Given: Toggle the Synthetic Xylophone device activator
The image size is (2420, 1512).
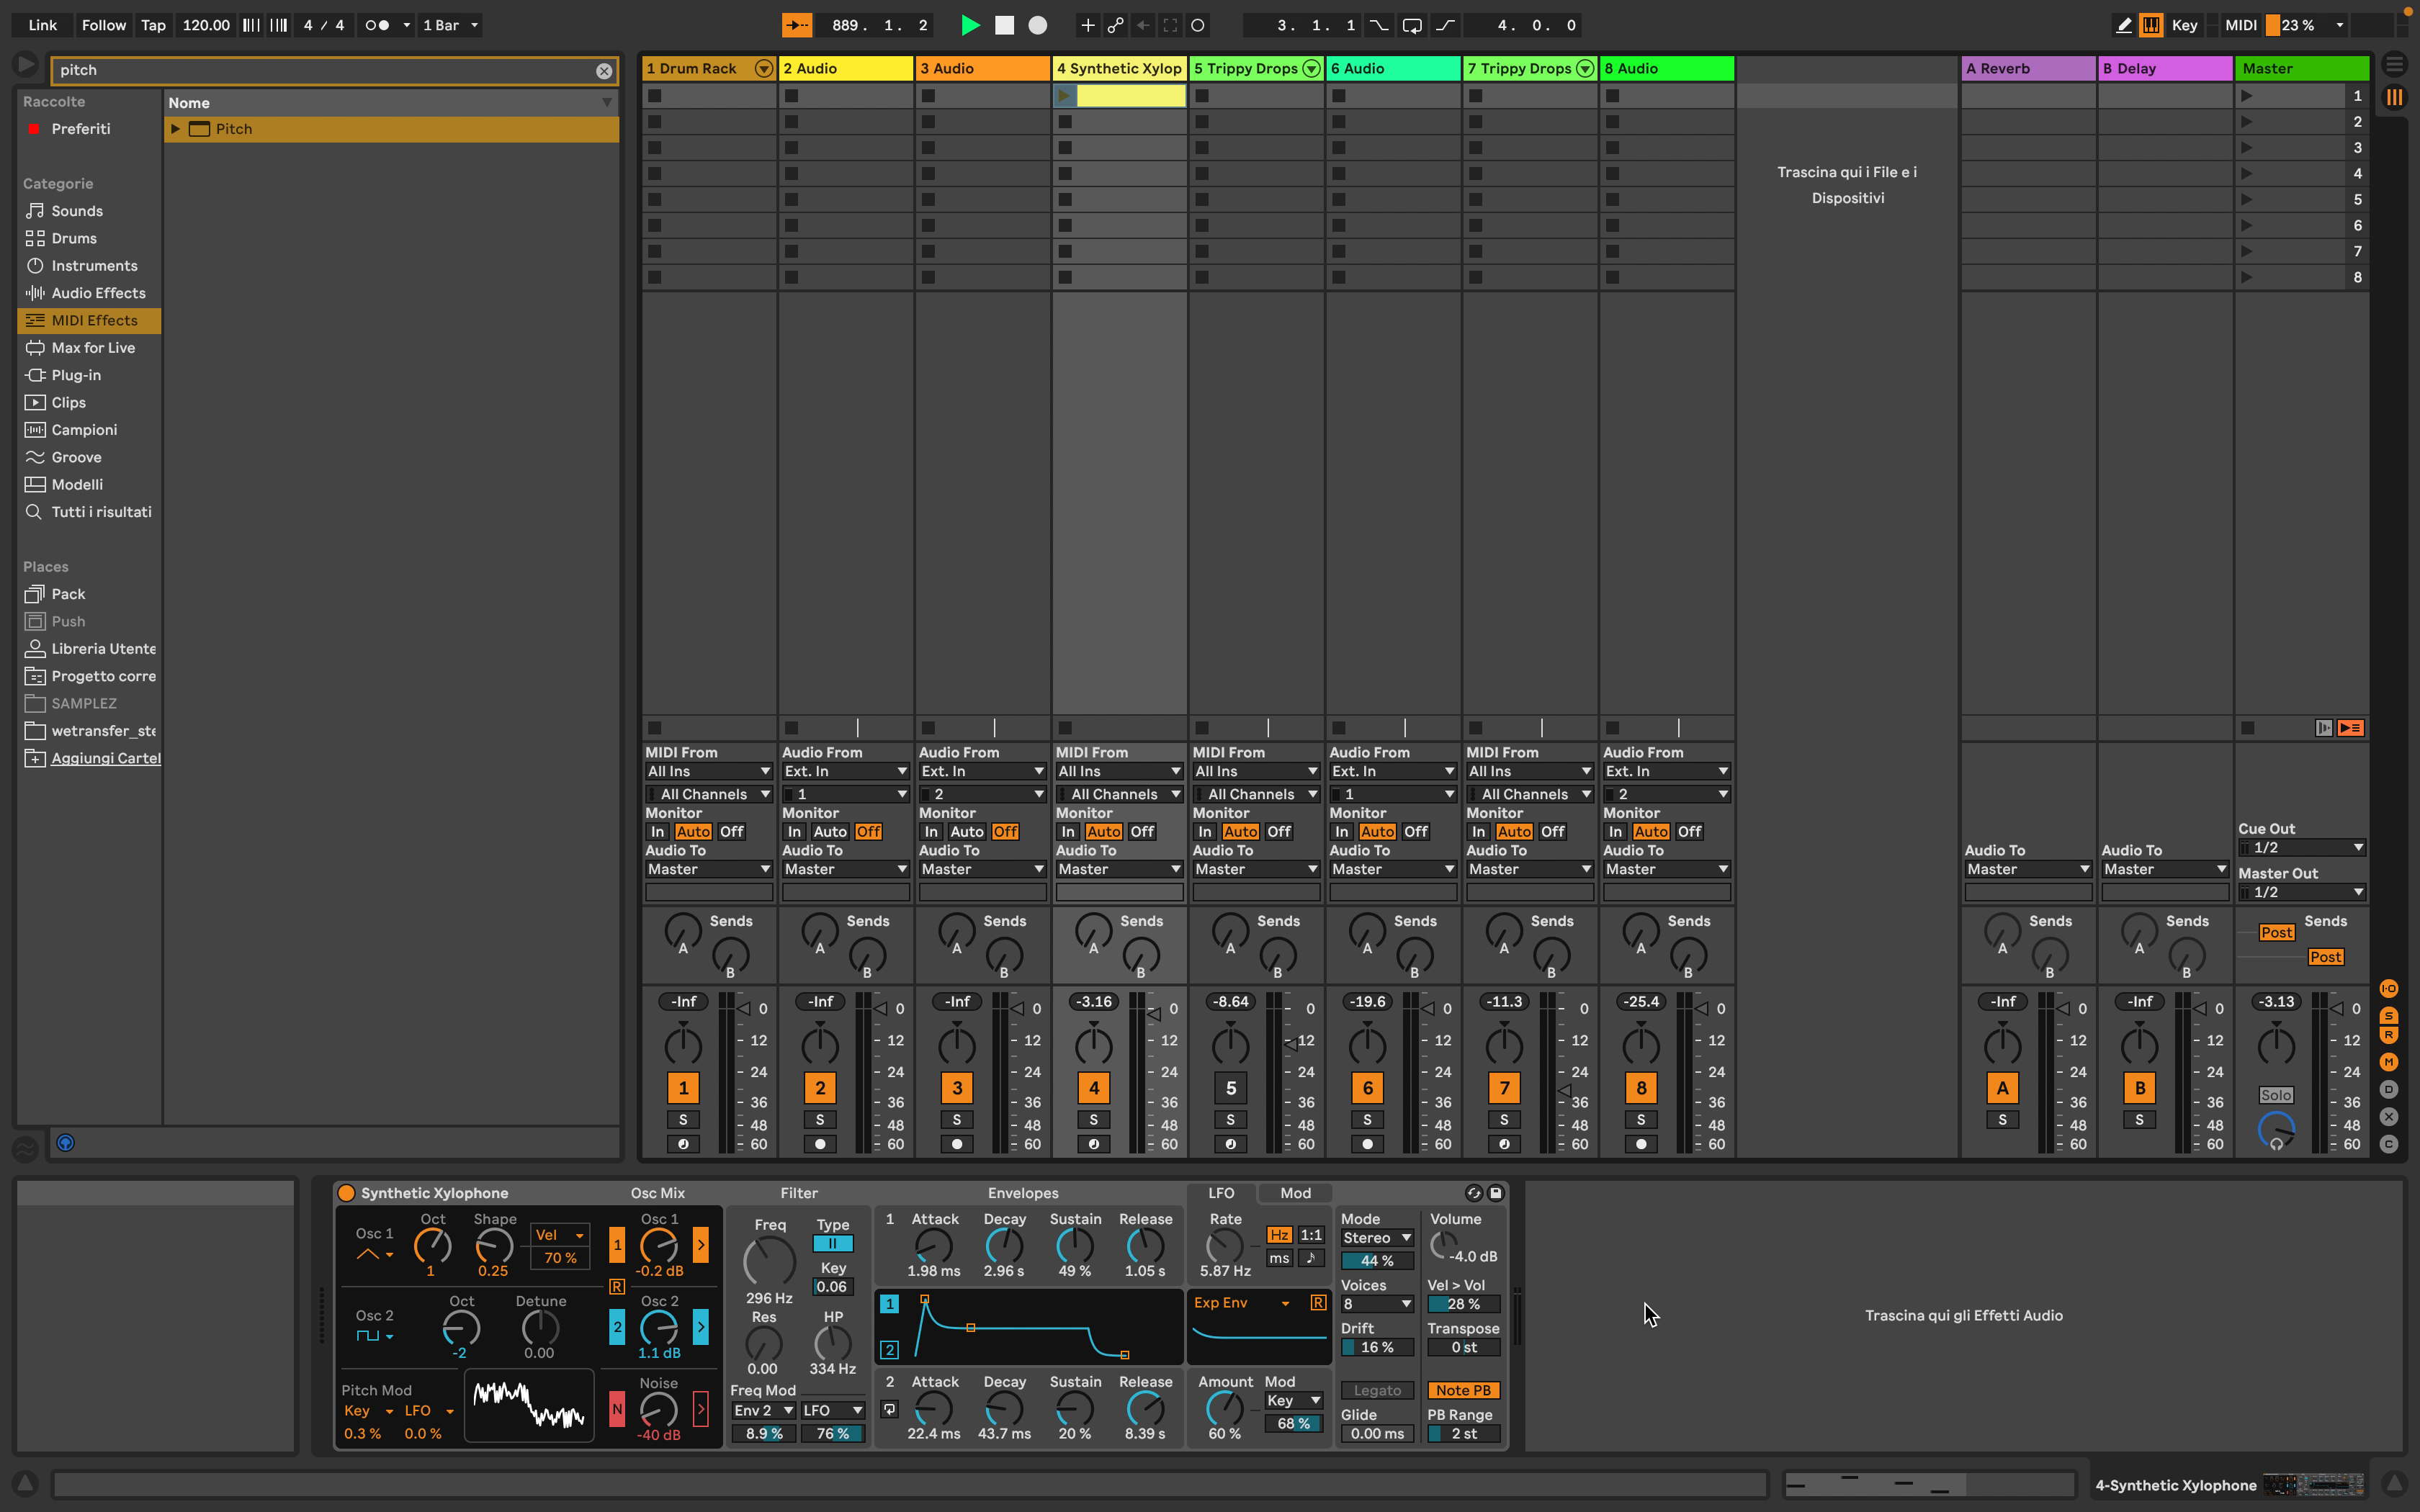Looking at the screenshot, I should (x=346, y=1193).
